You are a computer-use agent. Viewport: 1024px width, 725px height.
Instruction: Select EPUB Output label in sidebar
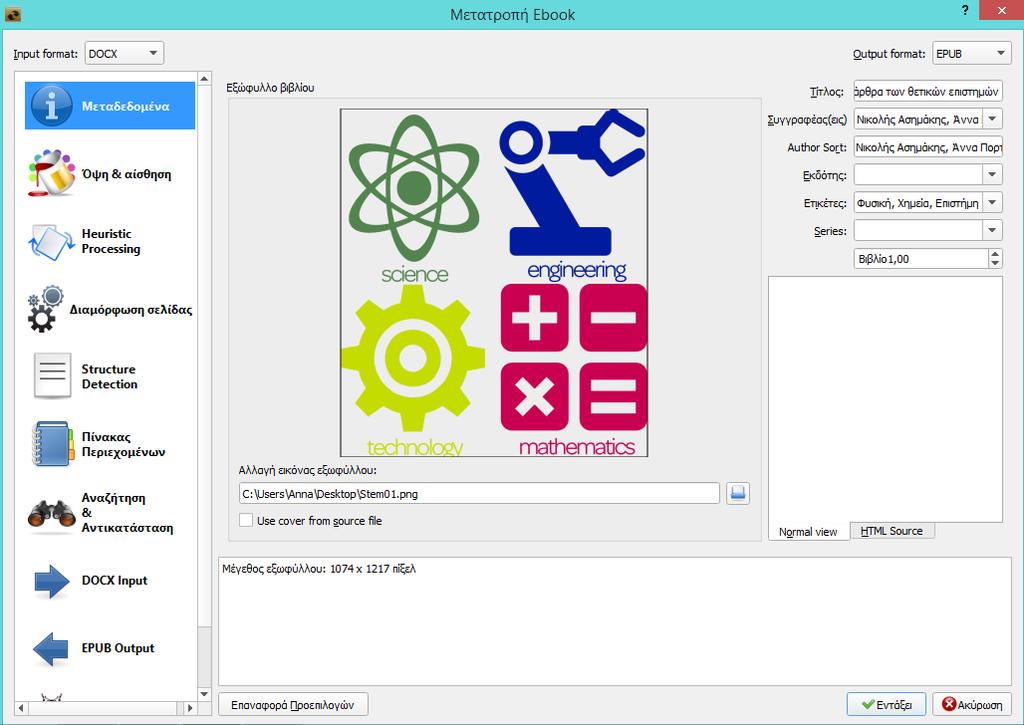[118, 648]
